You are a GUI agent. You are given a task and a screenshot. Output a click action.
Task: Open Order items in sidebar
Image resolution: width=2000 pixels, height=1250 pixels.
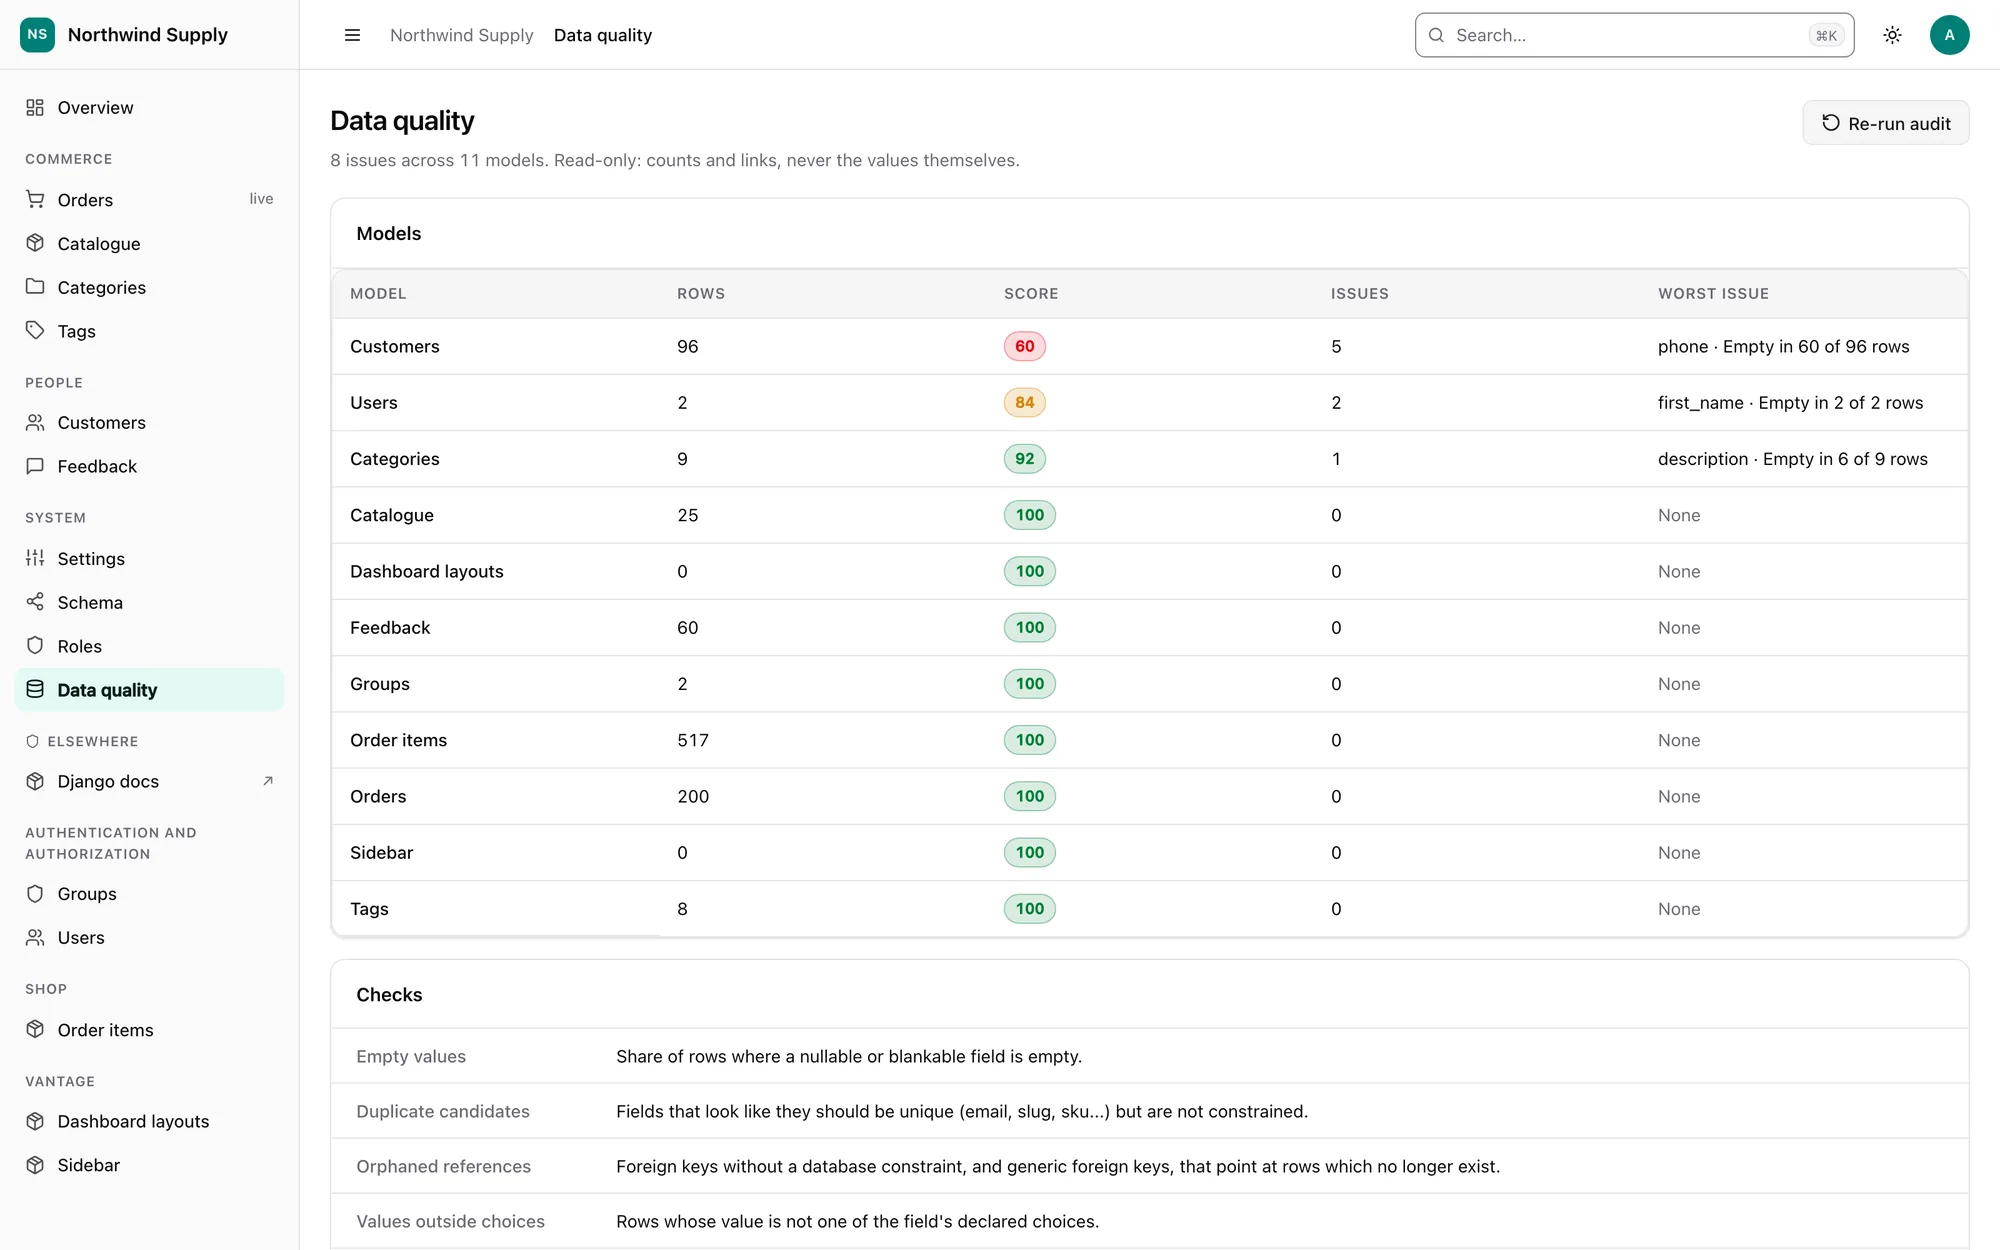(x=150, y=1030)
